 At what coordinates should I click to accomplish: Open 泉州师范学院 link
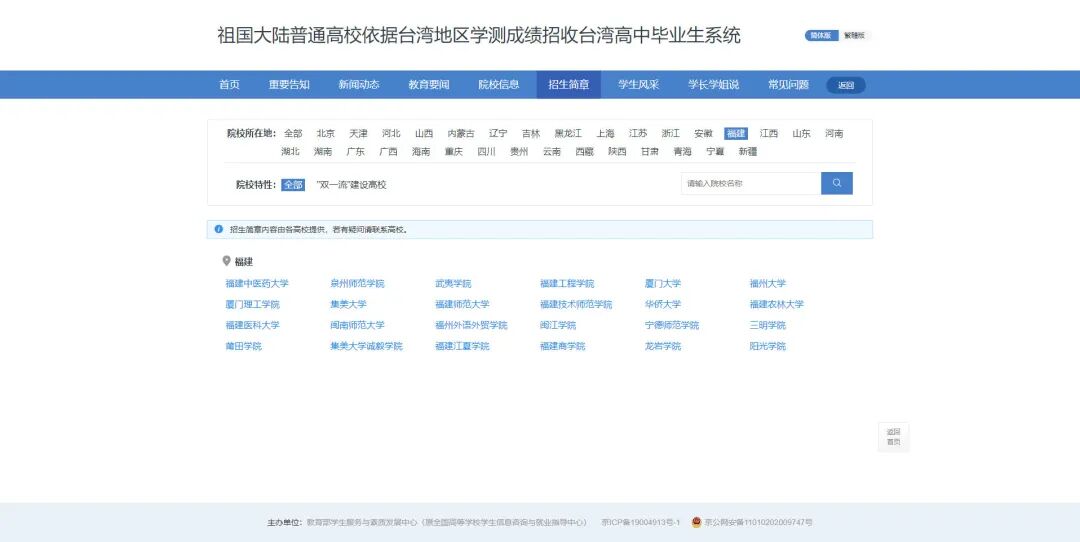[x=357, y=284]
